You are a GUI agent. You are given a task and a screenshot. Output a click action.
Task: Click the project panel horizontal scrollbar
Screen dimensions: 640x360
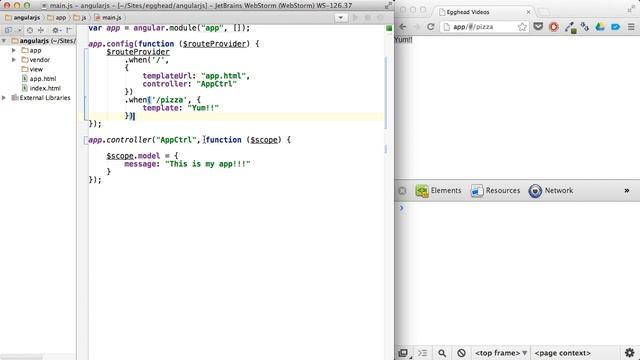pyautogui.click(x=21, y=357)
